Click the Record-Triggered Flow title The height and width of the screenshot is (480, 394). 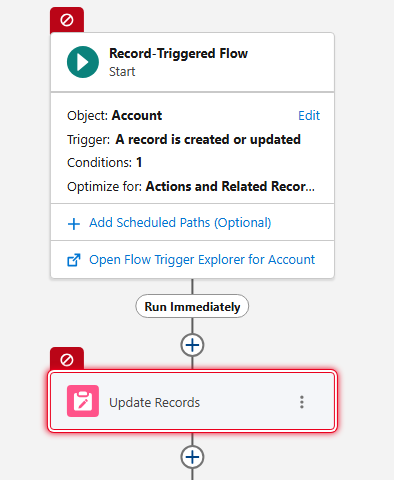tap(178, 53)
